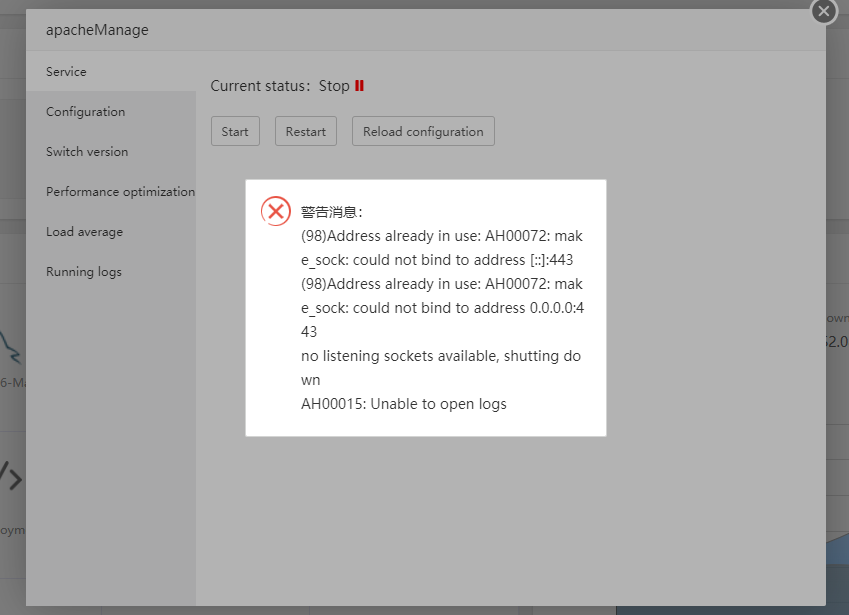
Task: Open Performance optimization section
Action: click(111, 192)
